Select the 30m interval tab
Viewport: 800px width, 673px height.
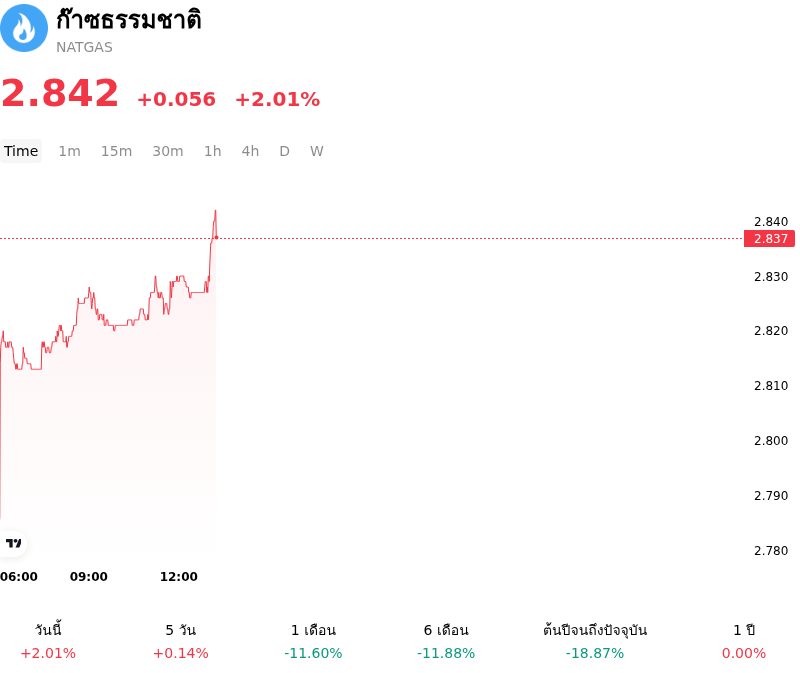168,151
